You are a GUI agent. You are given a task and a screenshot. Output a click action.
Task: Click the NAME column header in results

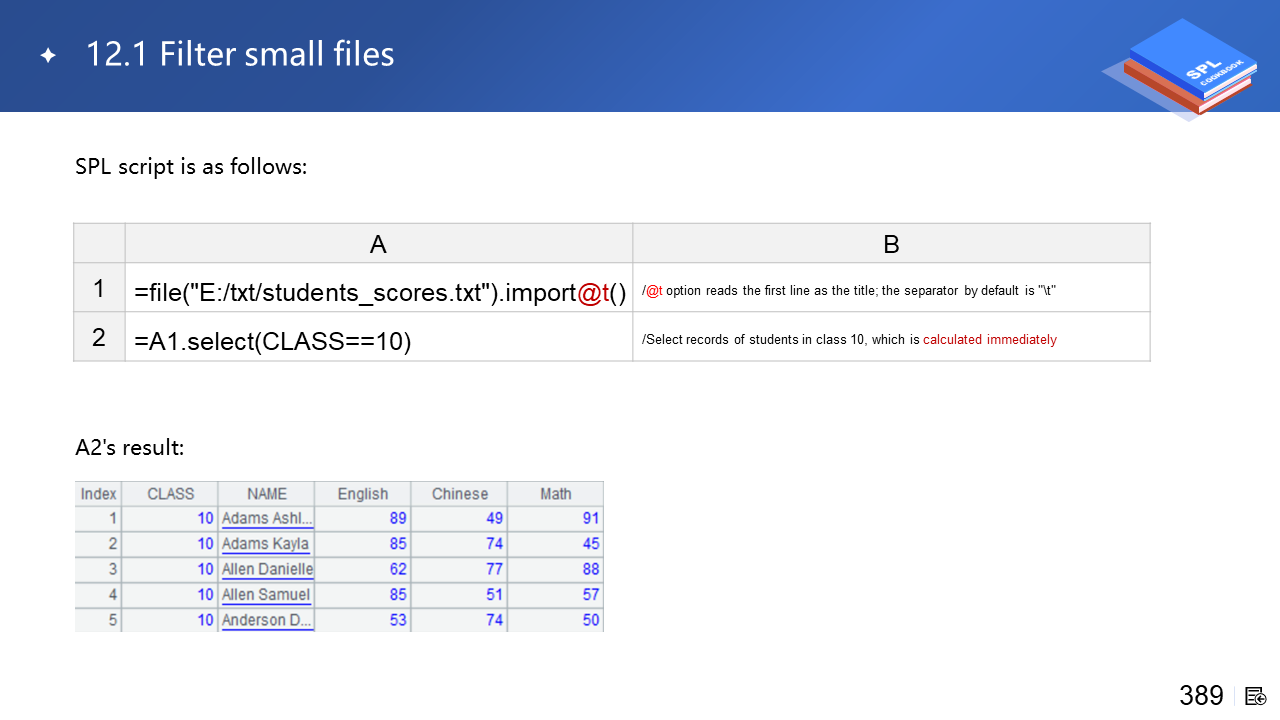266,494
